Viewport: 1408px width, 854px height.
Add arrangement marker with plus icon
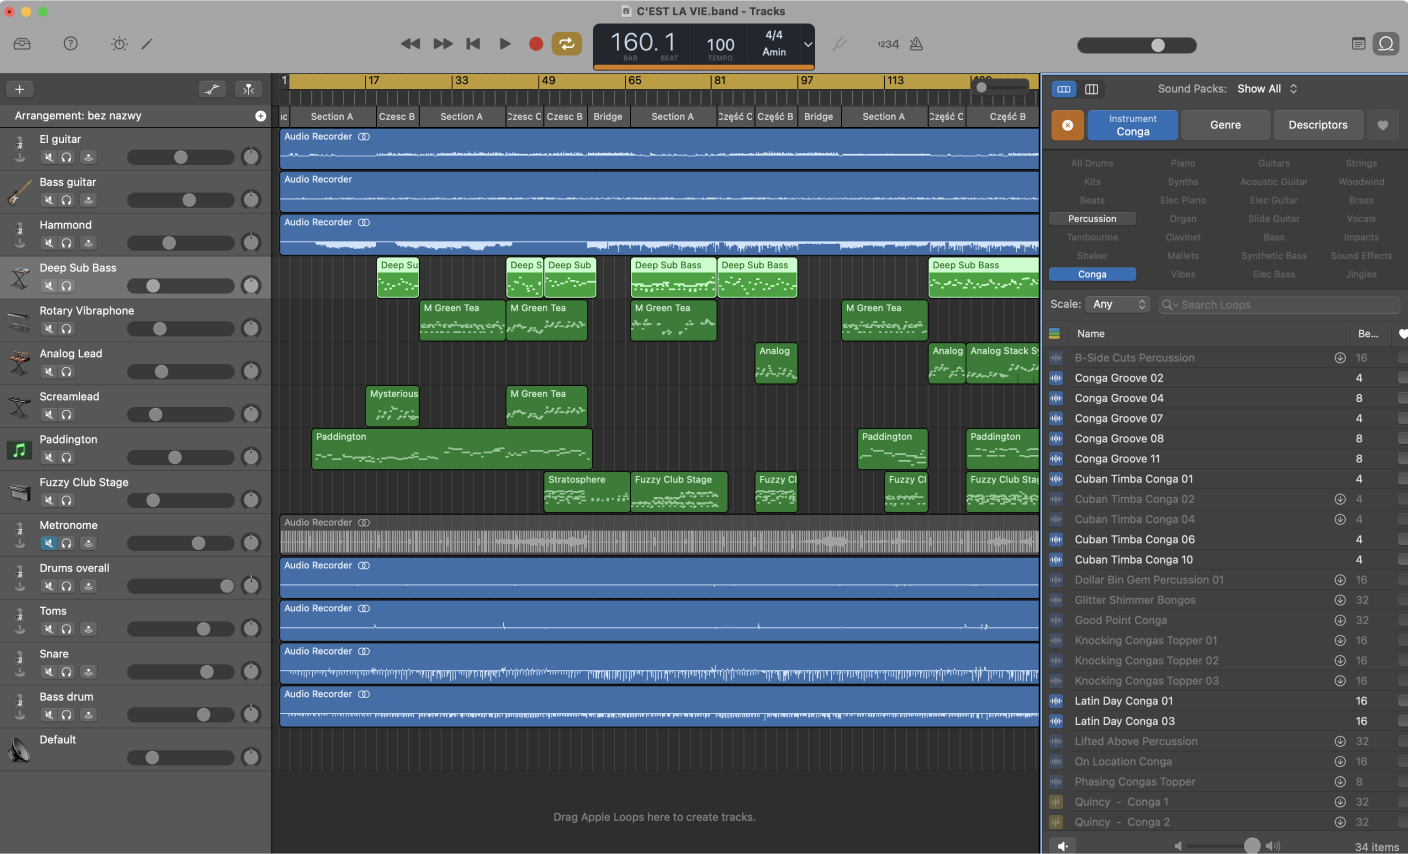261,116
